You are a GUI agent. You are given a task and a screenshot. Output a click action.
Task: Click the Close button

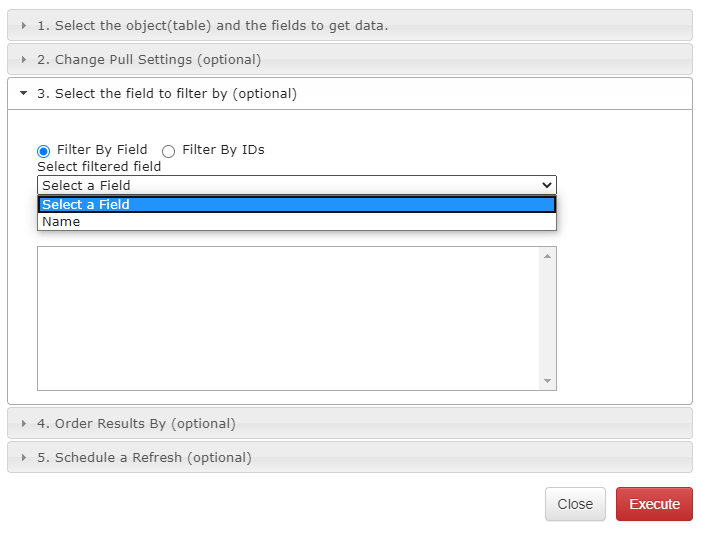point(575,504)
